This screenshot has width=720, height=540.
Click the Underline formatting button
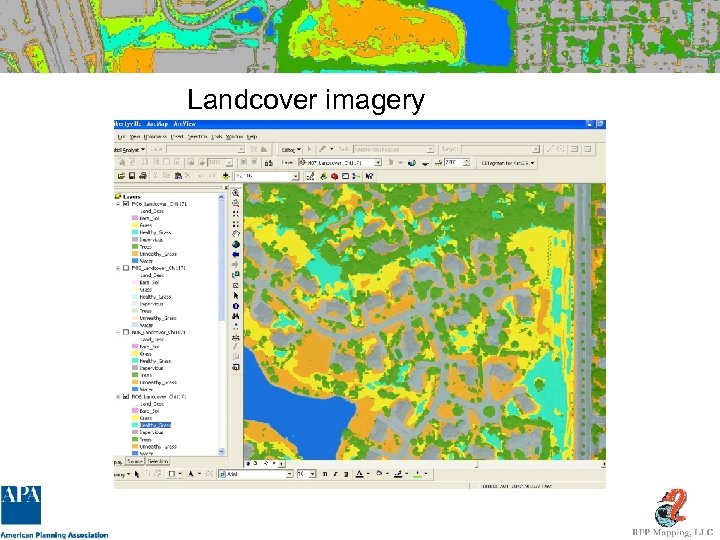click(346, 474)
